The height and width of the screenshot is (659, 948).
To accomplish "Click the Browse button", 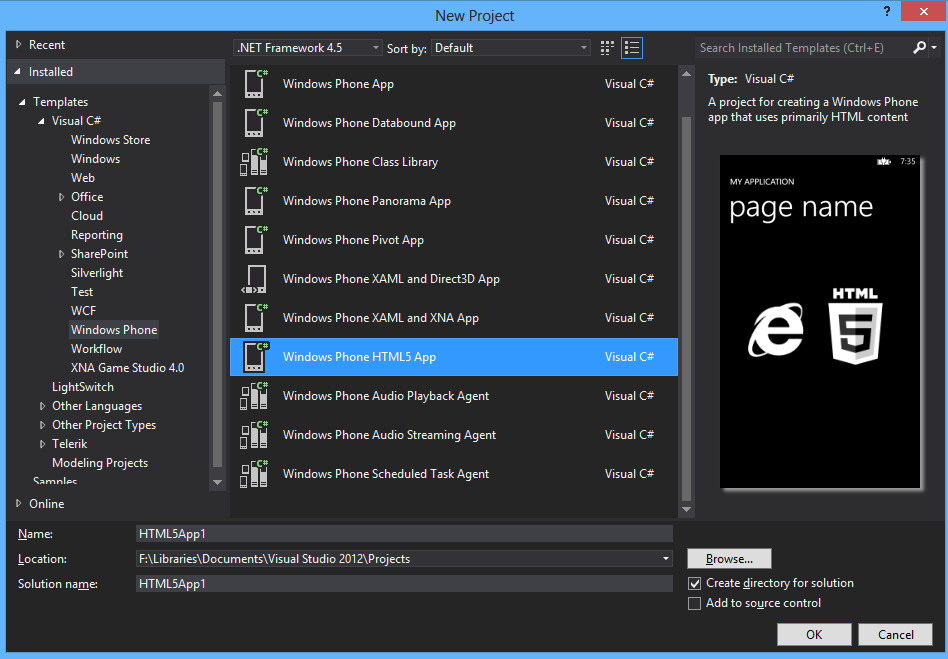I will click(x=729, y=559).
